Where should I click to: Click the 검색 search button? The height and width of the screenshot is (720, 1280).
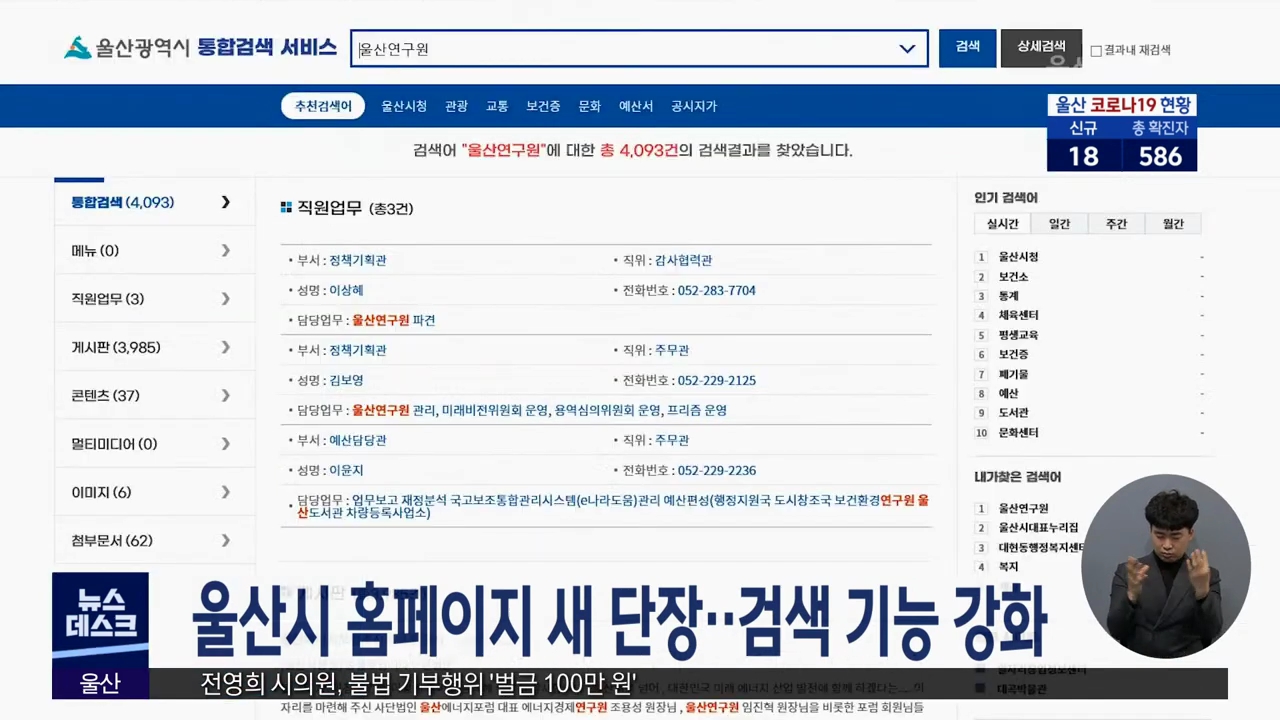pos(967,47)
